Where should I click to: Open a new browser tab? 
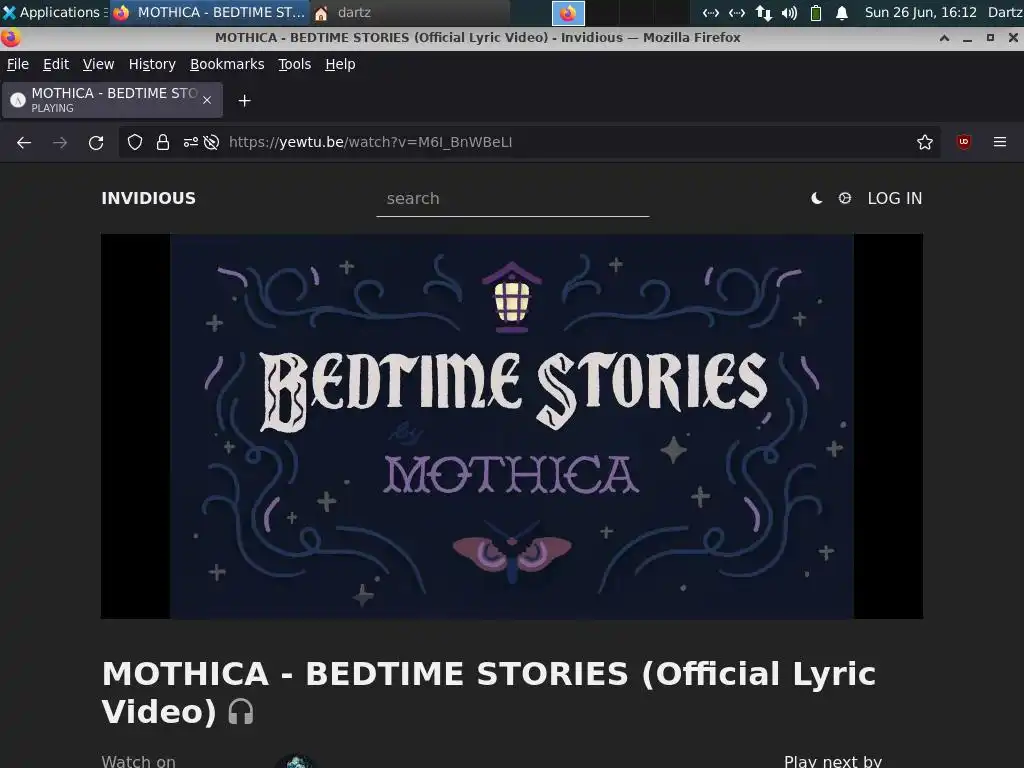tap(244, 101)
